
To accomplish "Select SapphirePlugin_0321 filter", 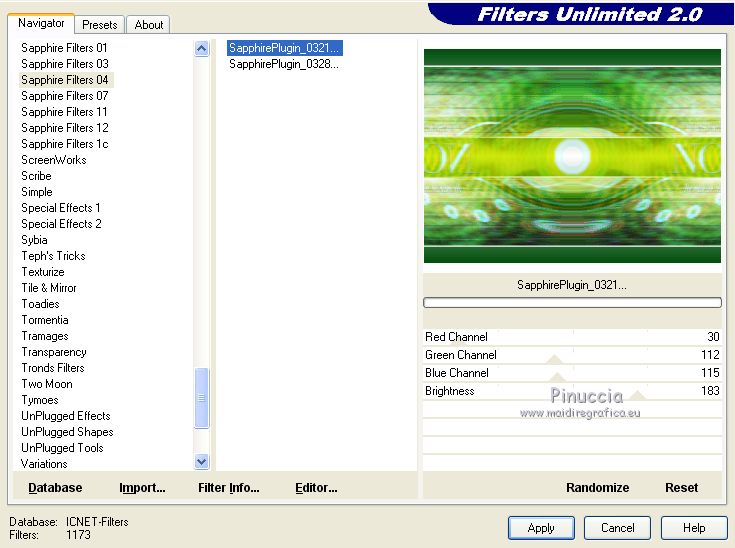I will coord(285,48).
